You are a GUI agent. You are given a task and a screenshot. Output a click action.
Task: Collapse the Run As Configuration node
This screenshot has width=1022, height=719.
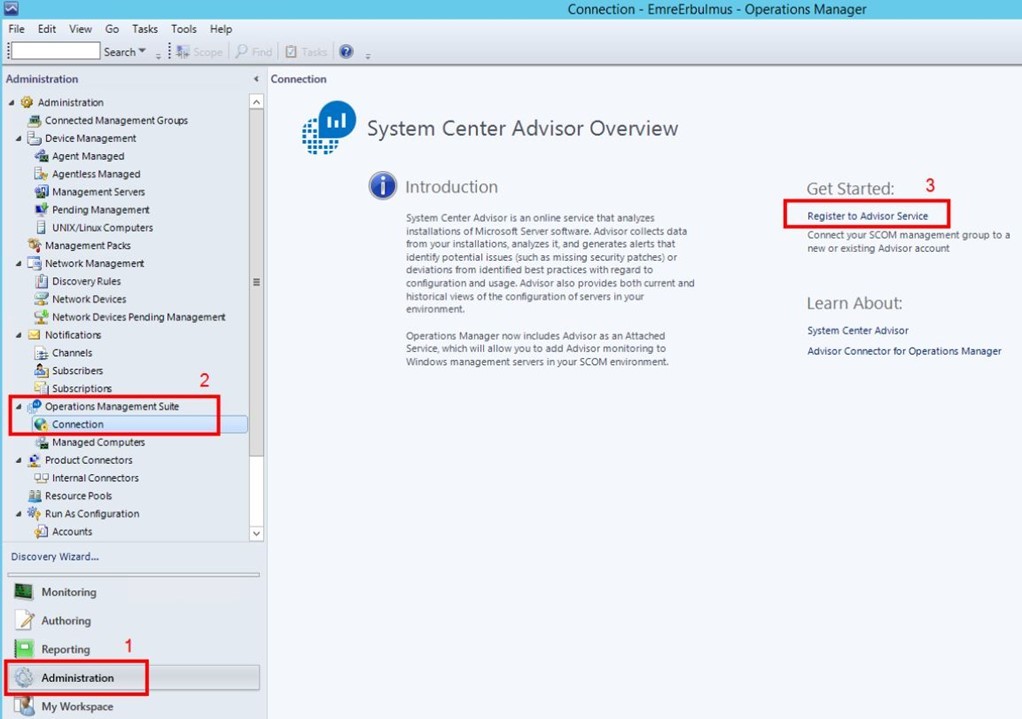(18, 514)
